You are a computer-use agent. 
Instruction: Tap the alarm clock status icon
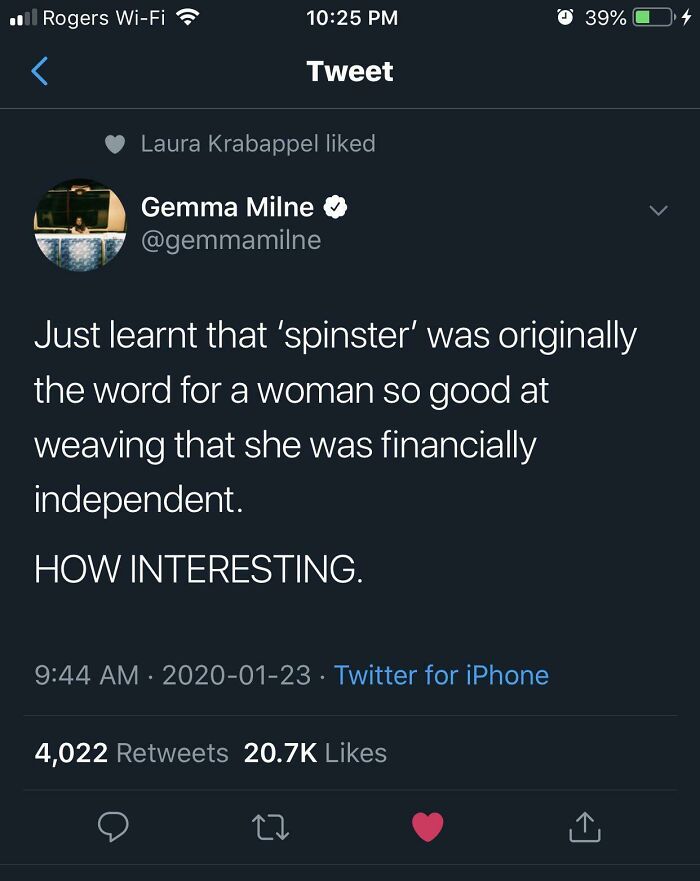(564, 18)
